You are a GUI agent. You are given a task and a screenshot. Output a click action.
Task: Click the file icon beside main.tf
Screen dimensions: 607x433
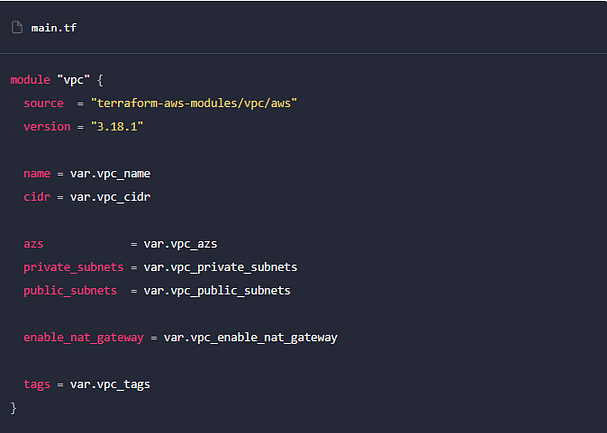click(17, 27)
